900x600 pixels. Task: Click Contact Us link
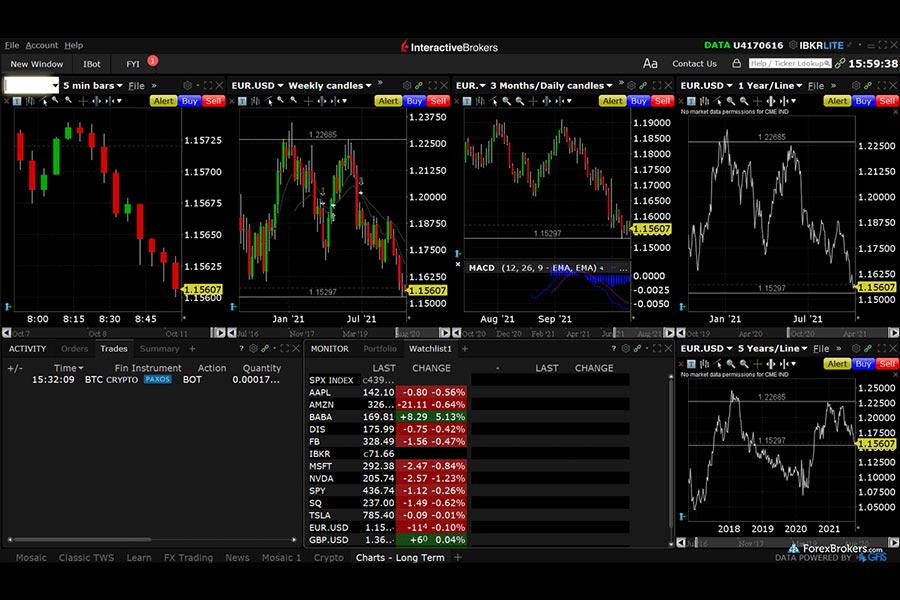coord(695,64)
